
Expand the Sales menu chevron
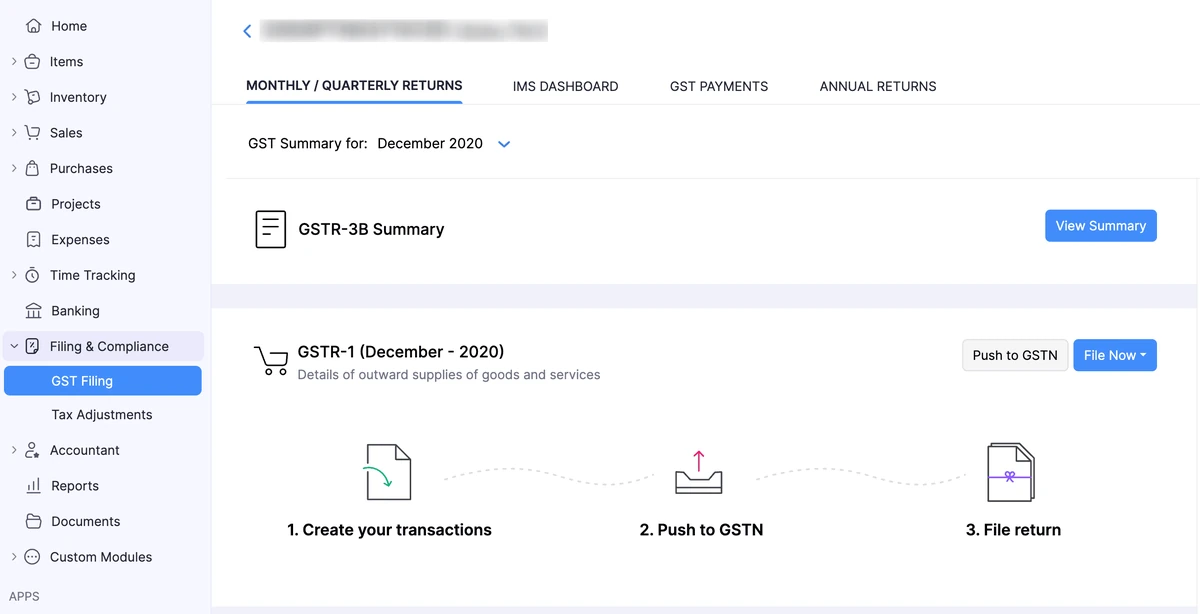(x=14, y=132)
